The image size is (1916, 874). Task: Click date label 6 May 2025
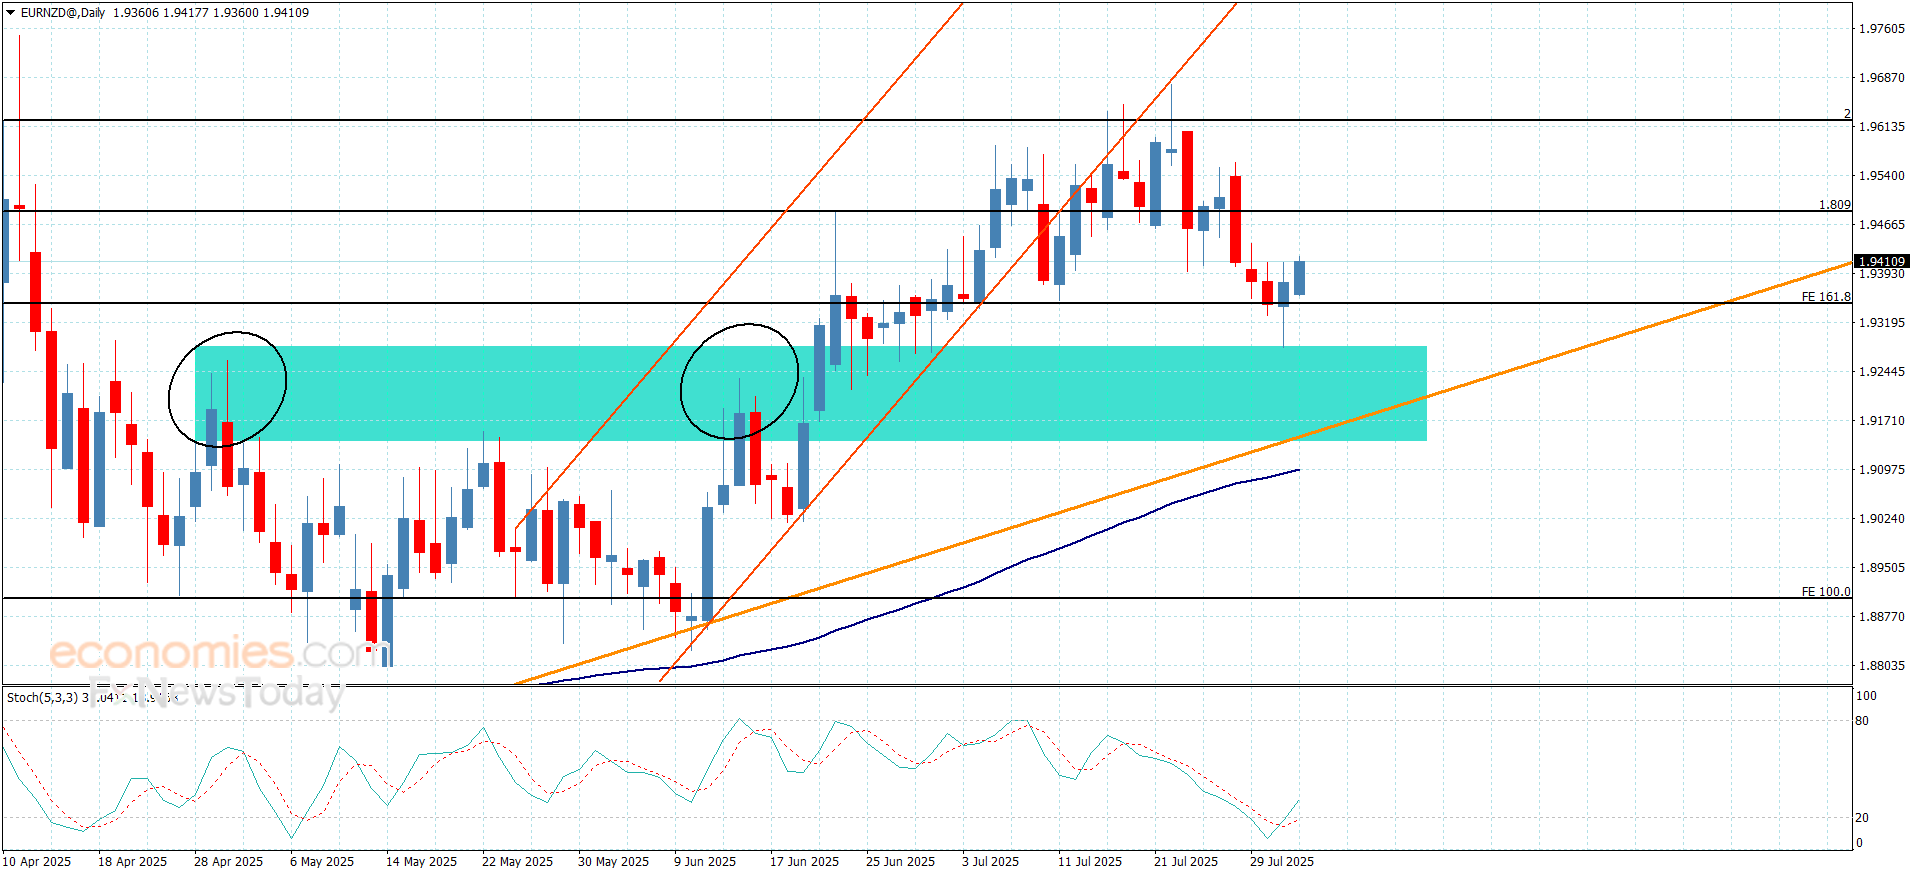tap(322, 862)
